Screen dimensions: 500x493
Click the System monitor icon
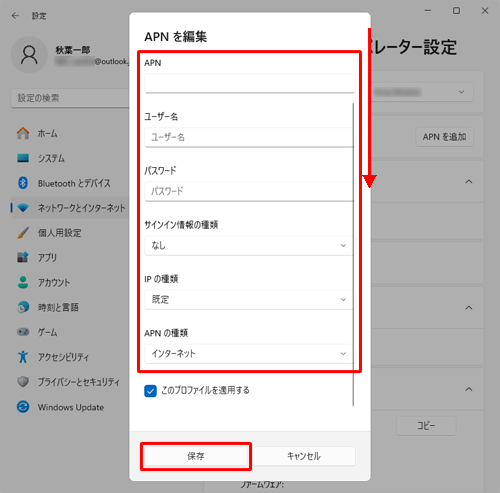tap(23, 158)
